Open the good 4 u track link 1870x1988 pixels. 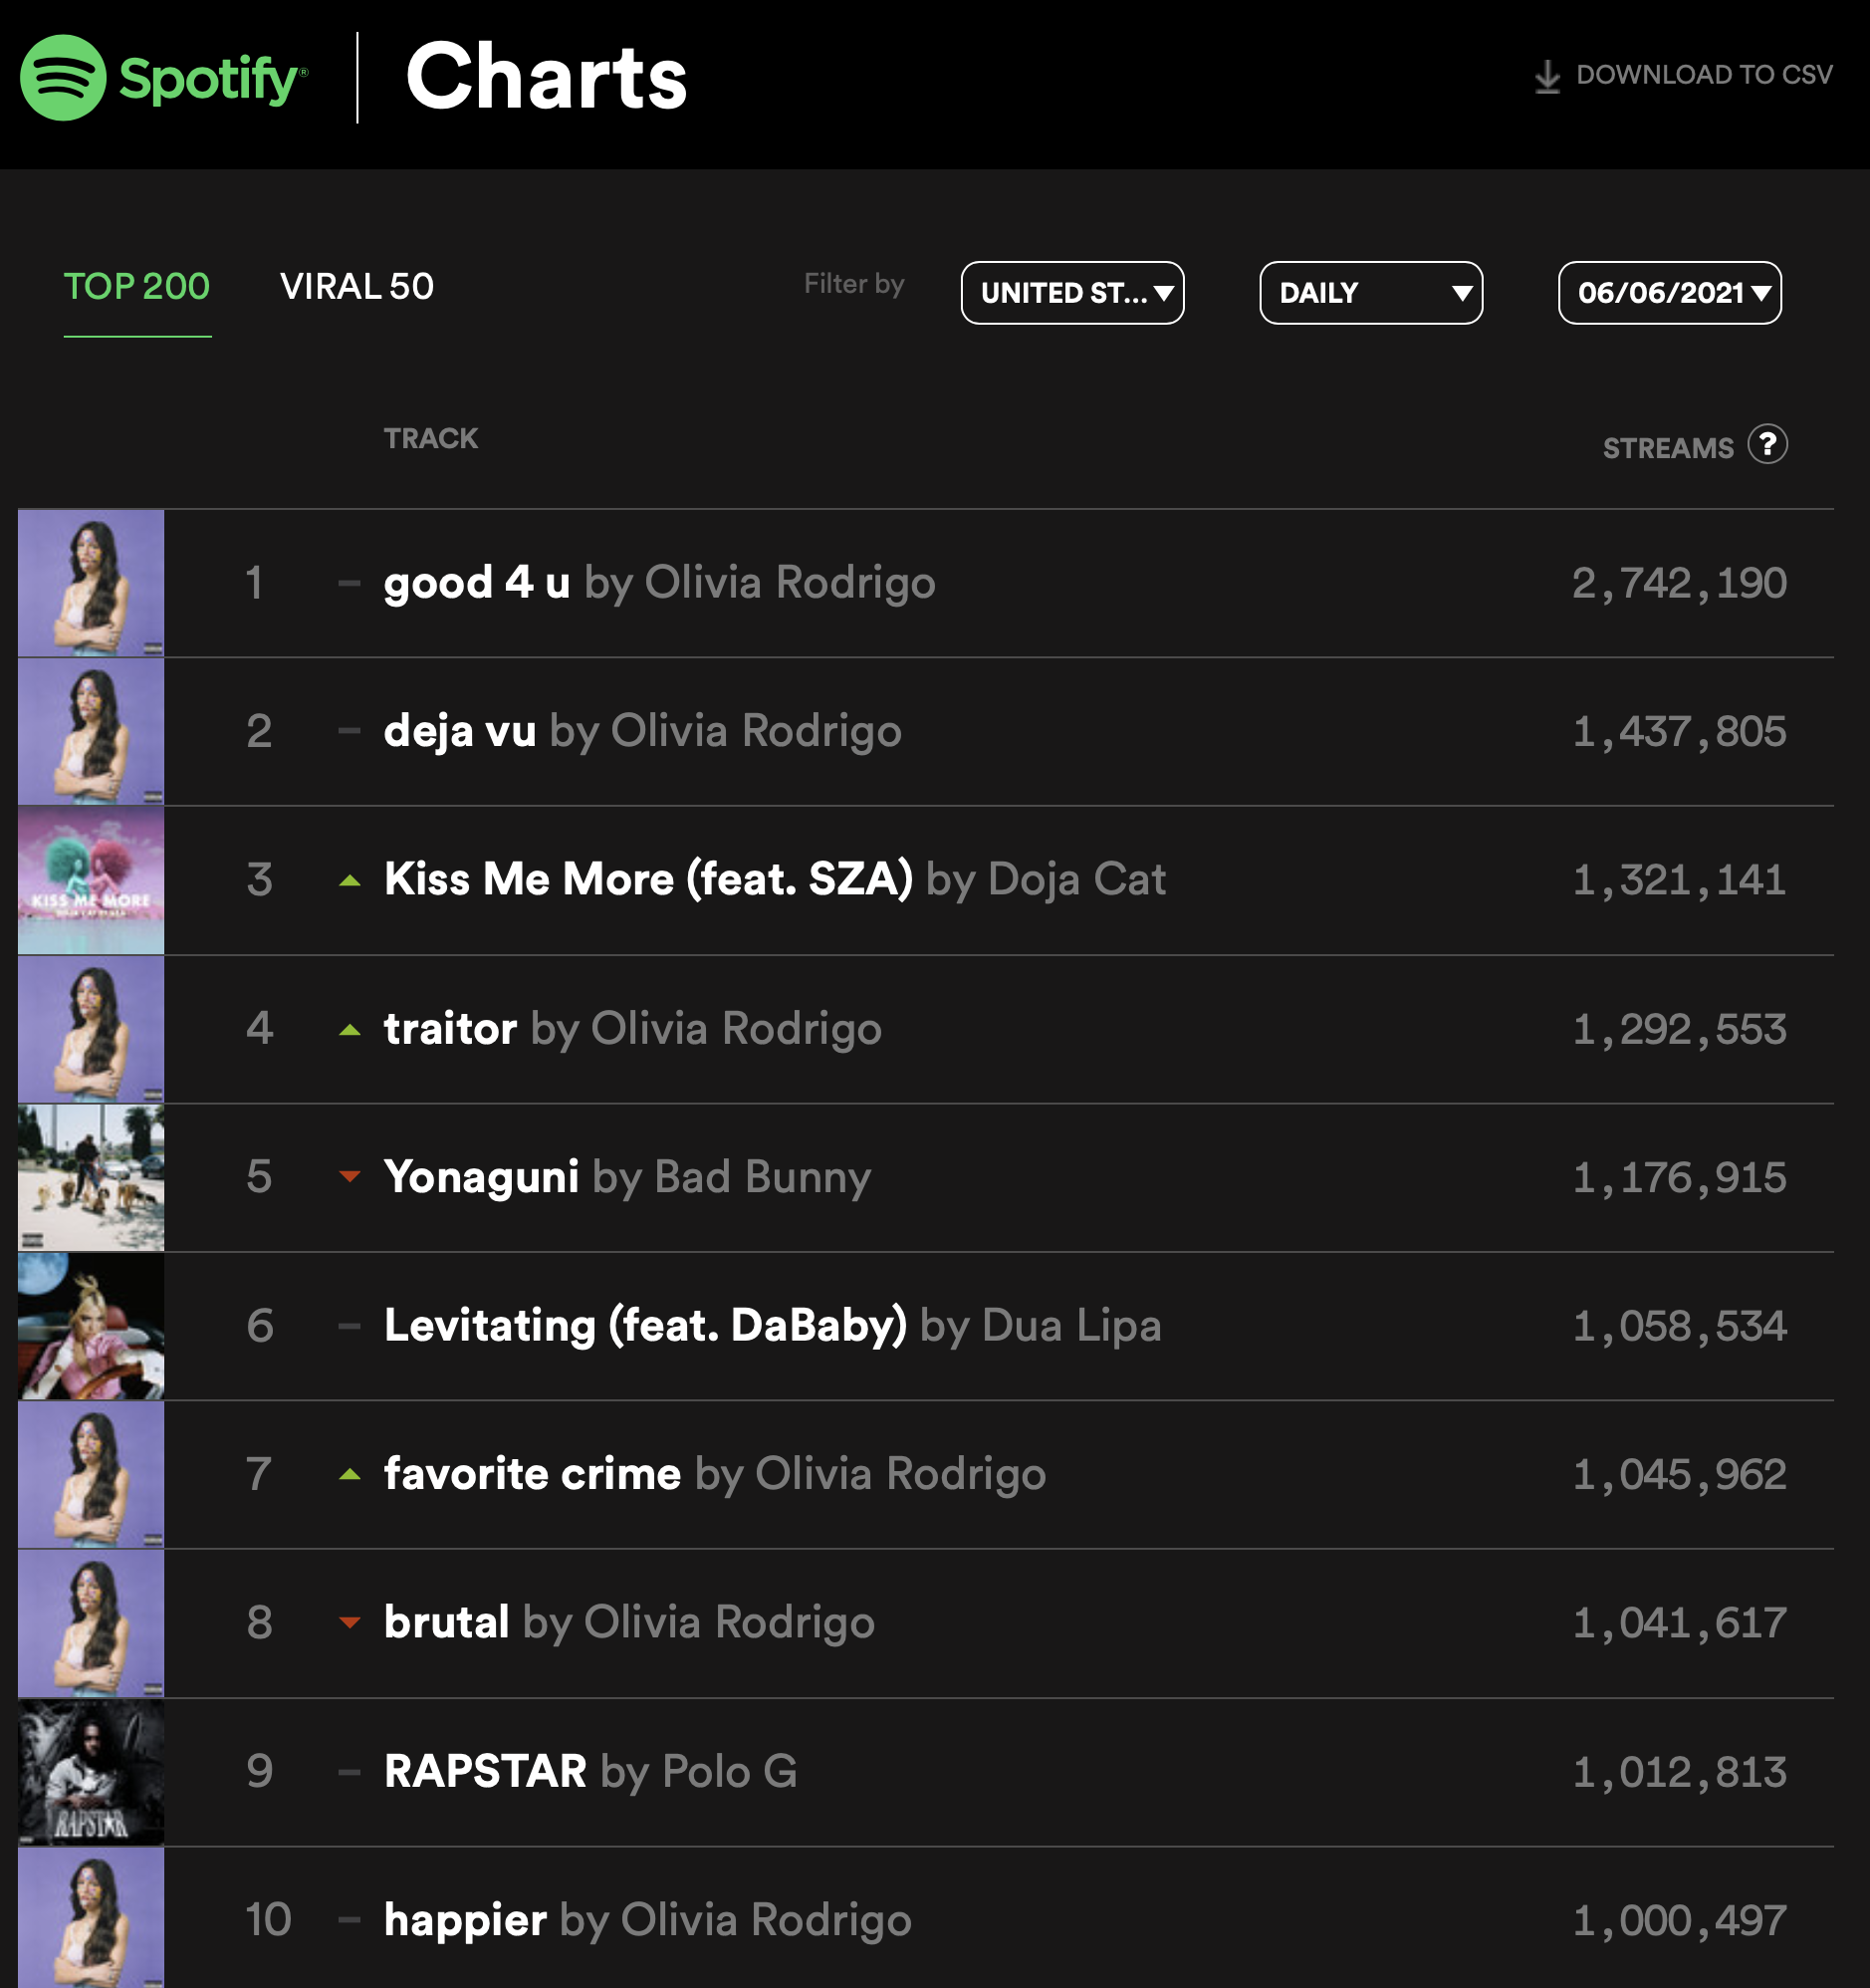click(x=477, y=583)
